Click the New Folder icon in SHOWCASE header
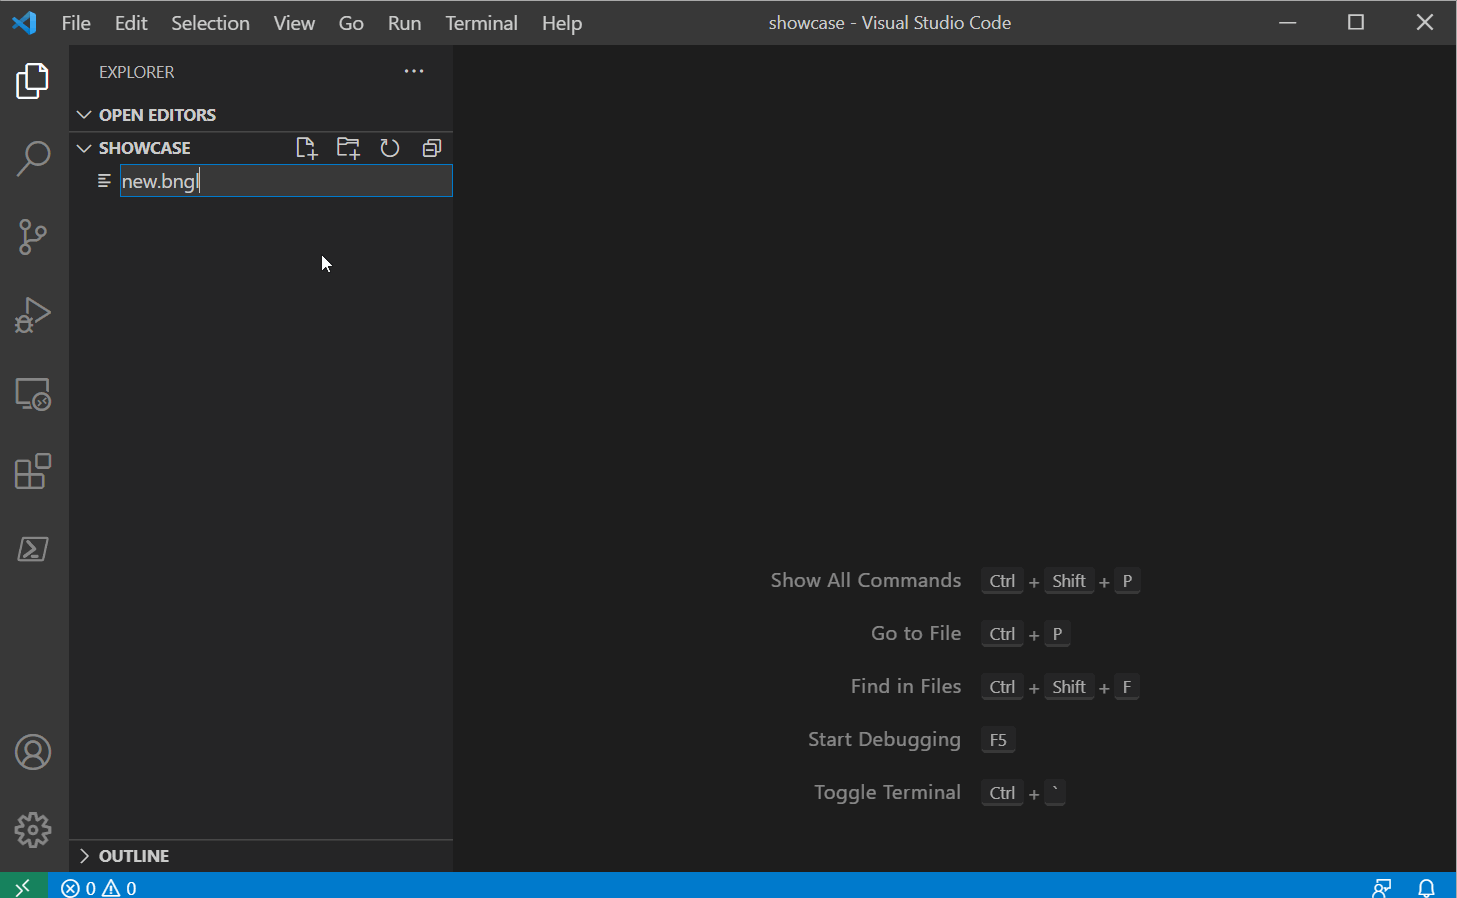 point(348,148)
